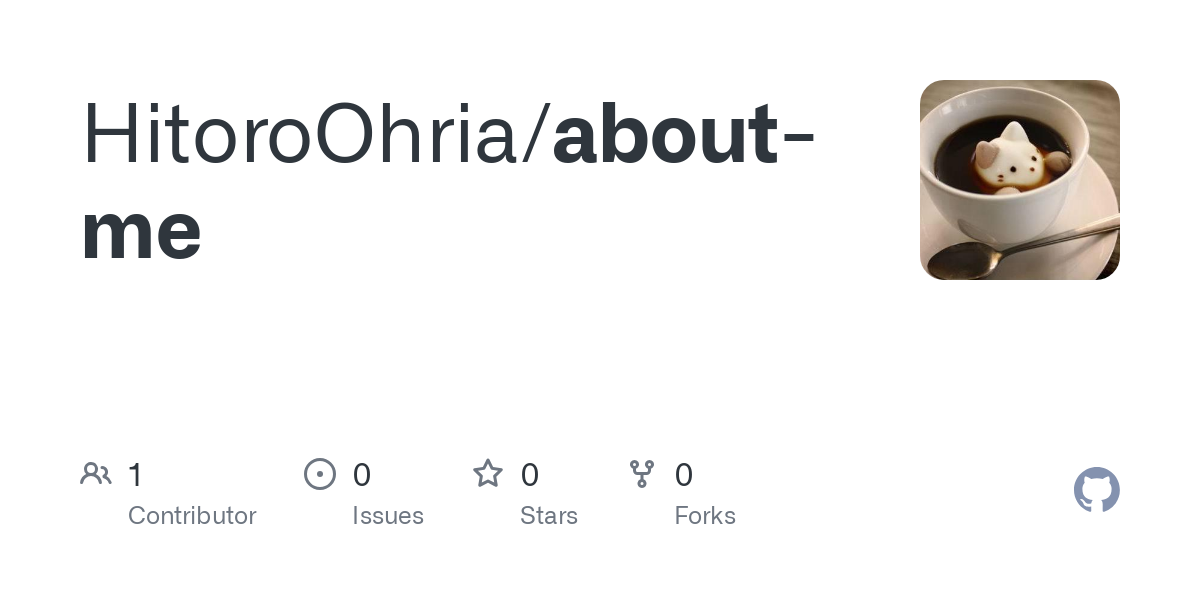Select the issues count zero

pyautogui.click(x=362, y=474)
